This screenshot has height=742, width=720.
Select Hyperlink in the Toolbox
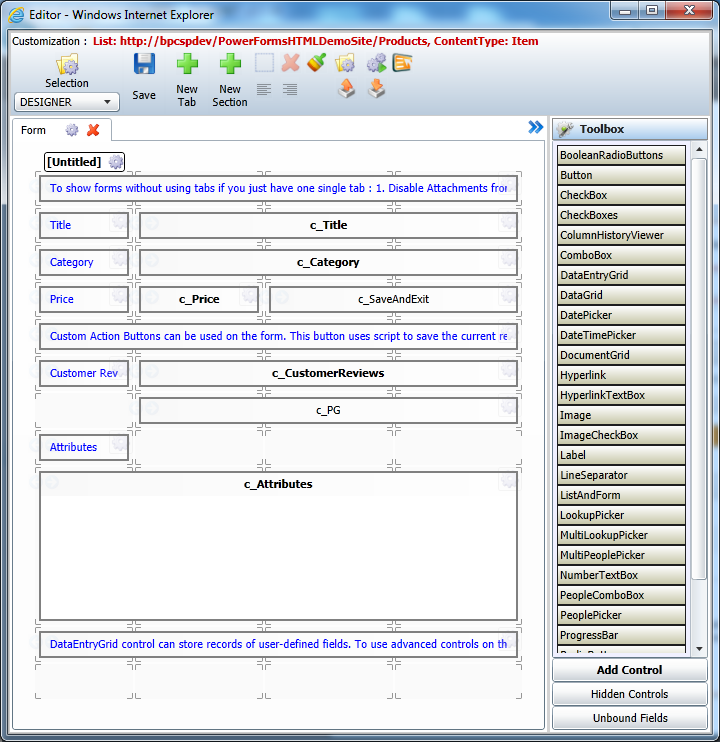pyautogui.click(x=622, y=375)
